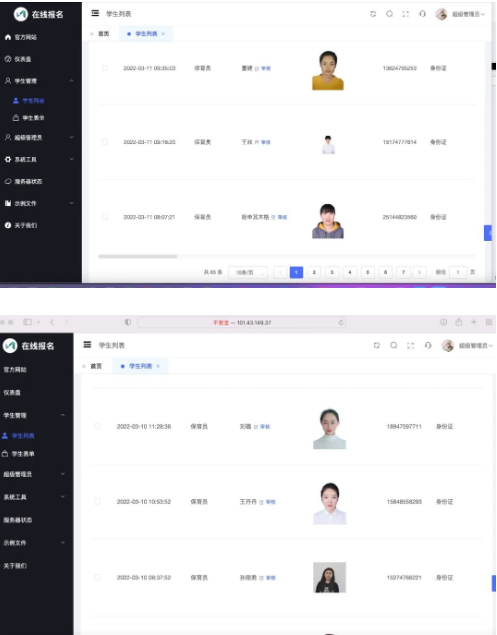Click the cloud icon beside 服务器状态

coord(8,181)
